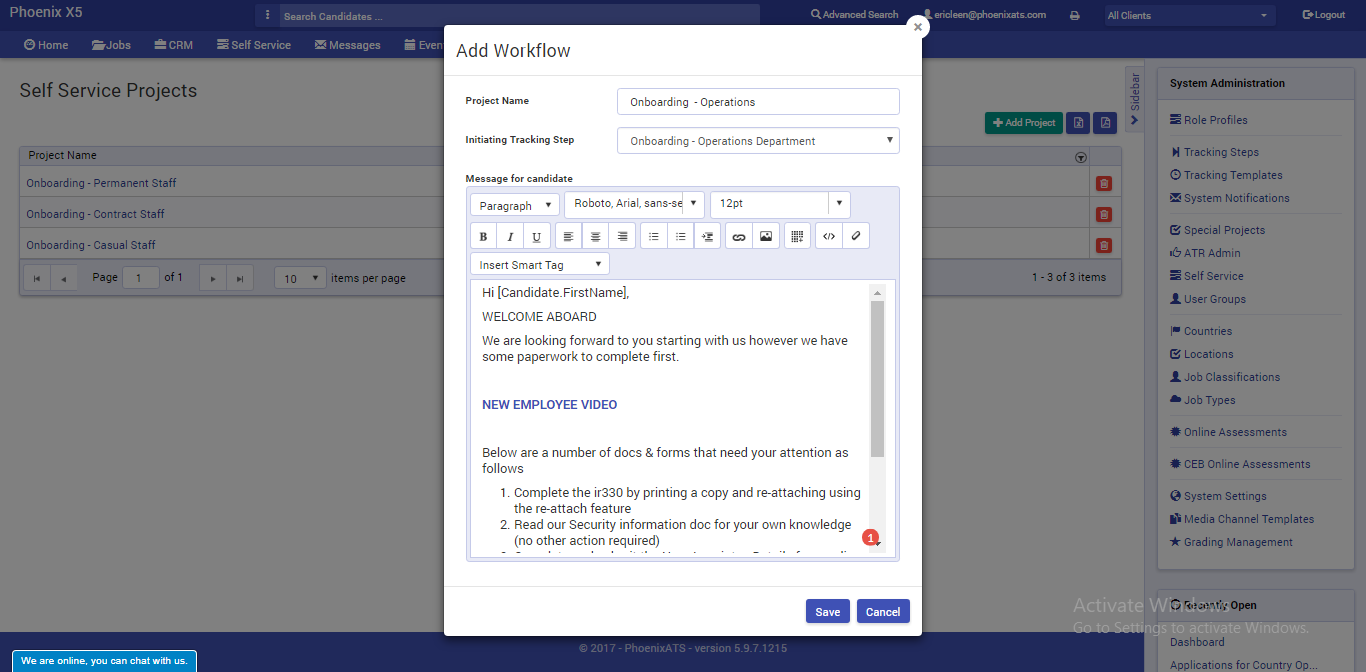Viewport: 1366px width, 672px height.
Task: Open the HTML source code view
Action: (828, 237)
